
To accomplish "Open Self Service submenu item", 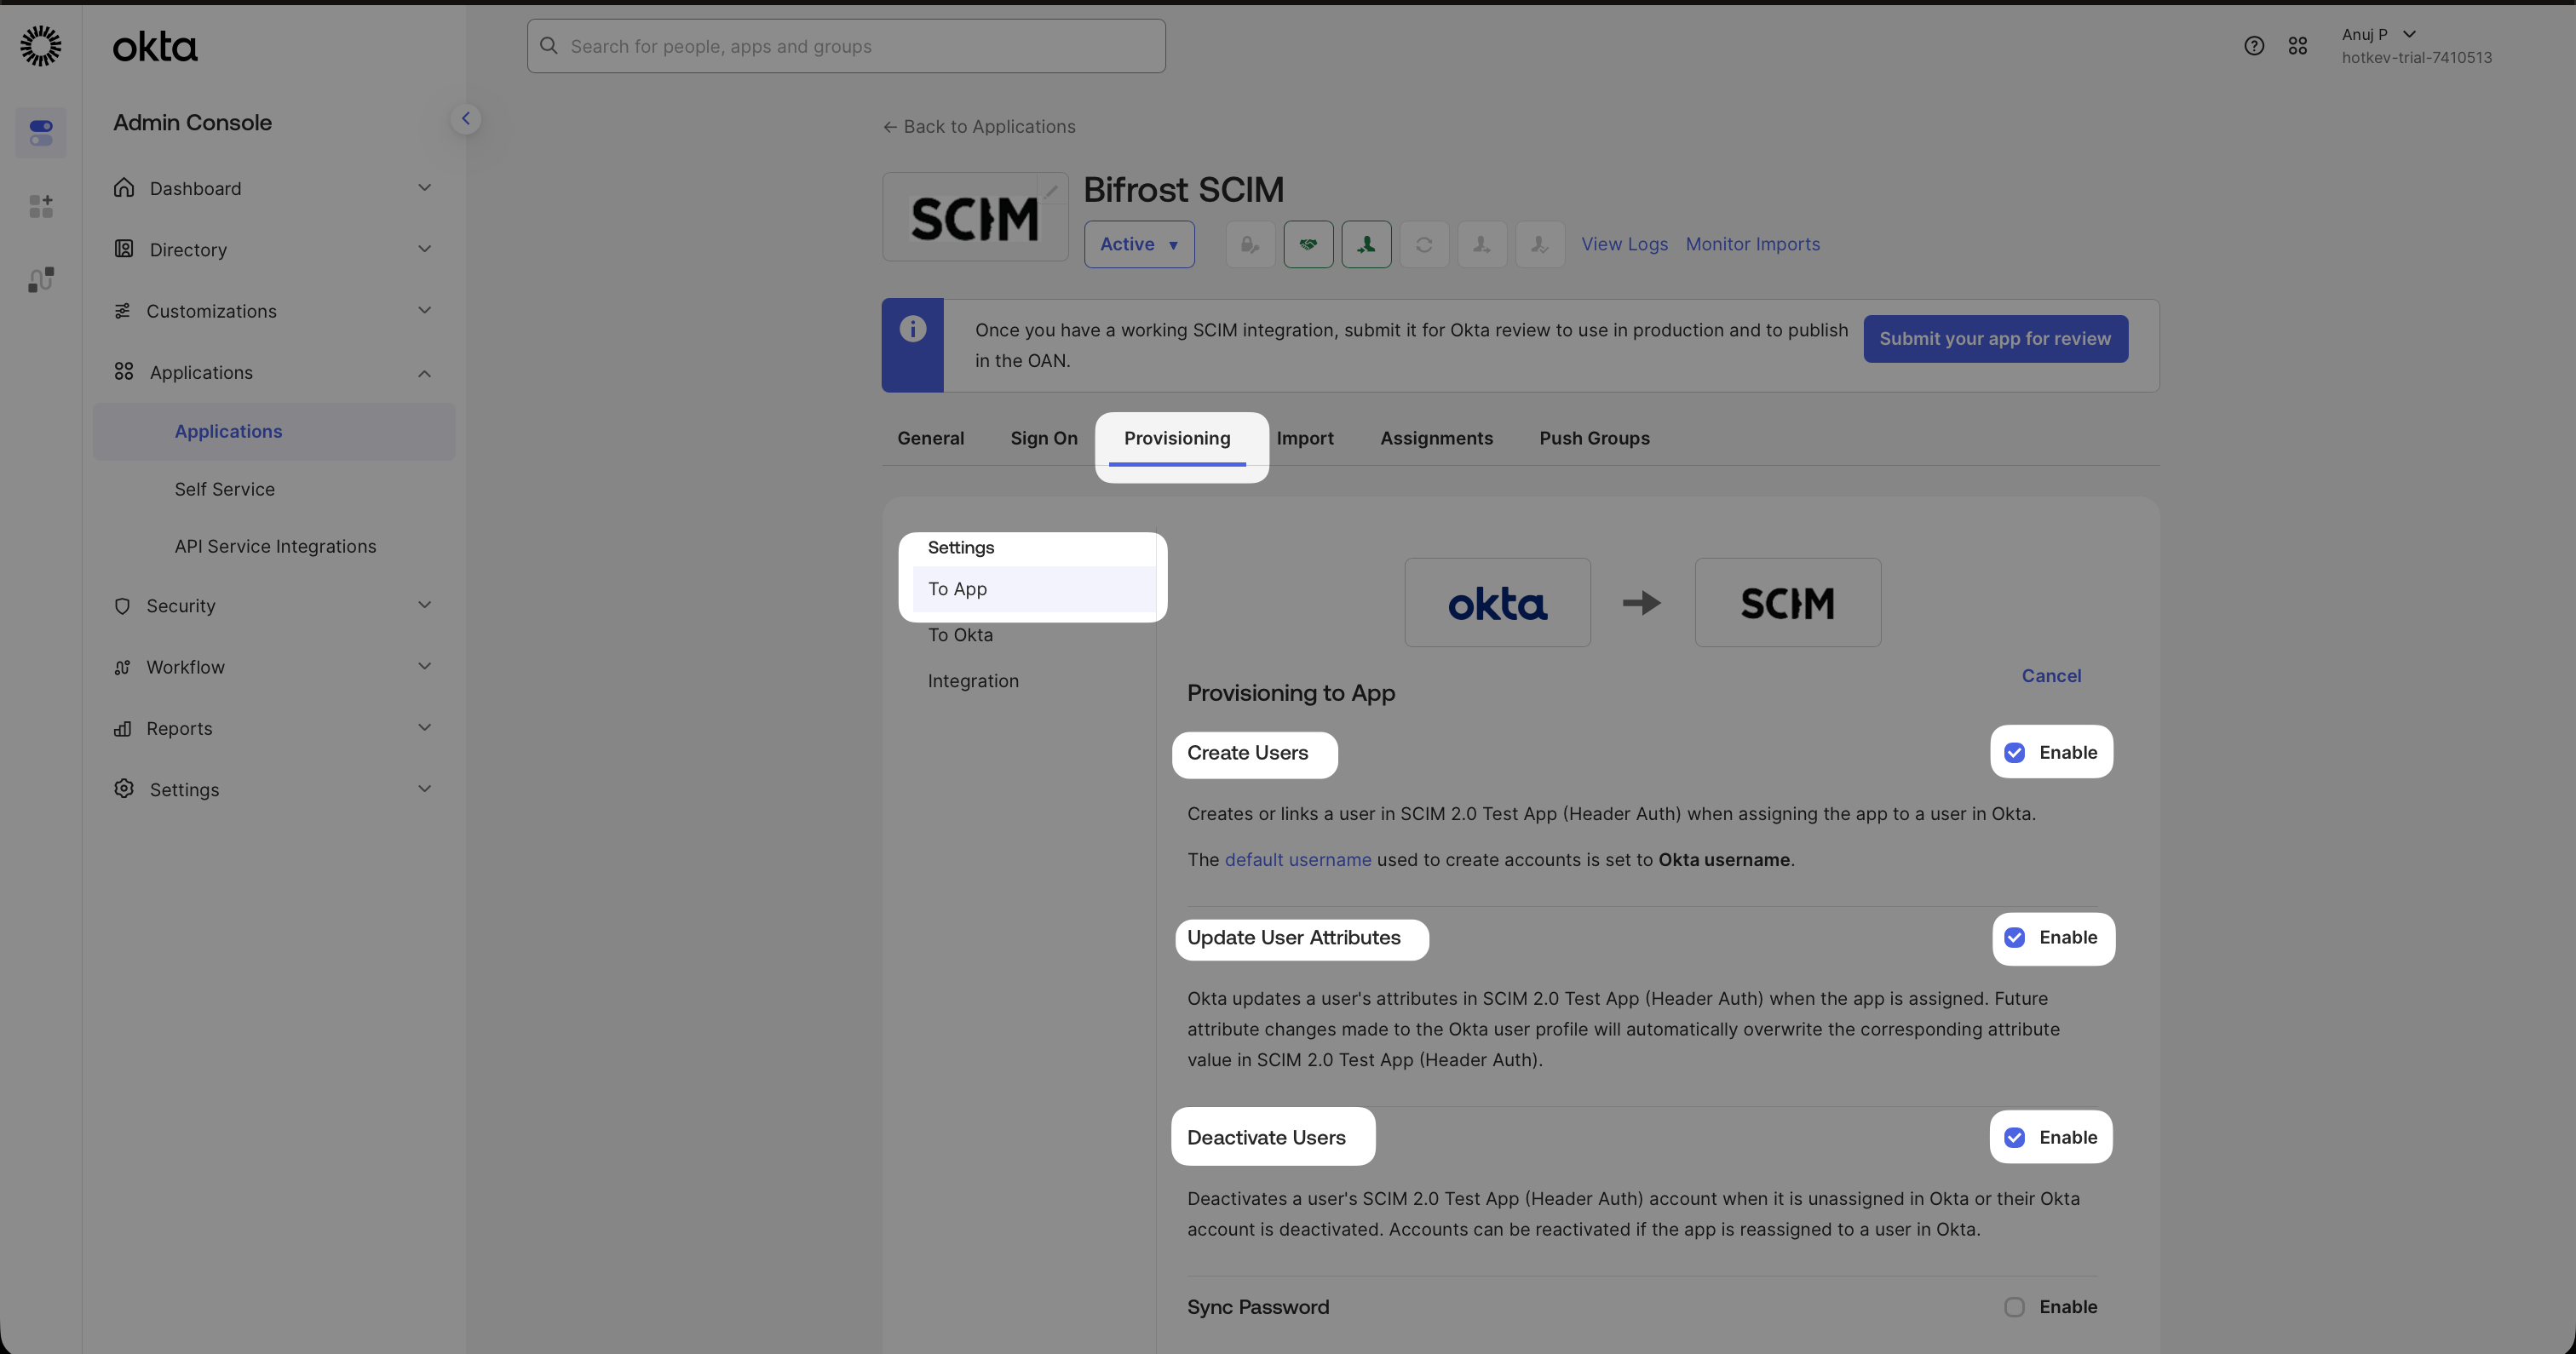I will (224, 489).
